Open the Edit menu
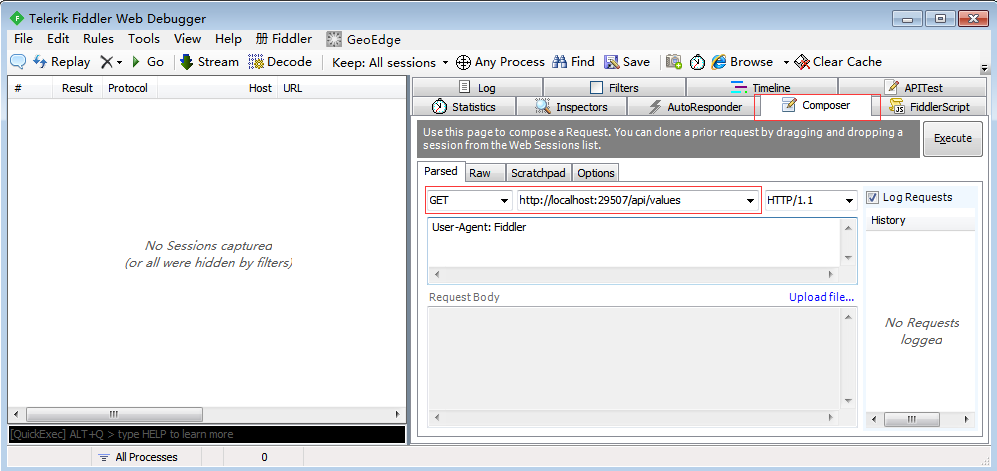 pyautogui.click(x=58, y=39)
